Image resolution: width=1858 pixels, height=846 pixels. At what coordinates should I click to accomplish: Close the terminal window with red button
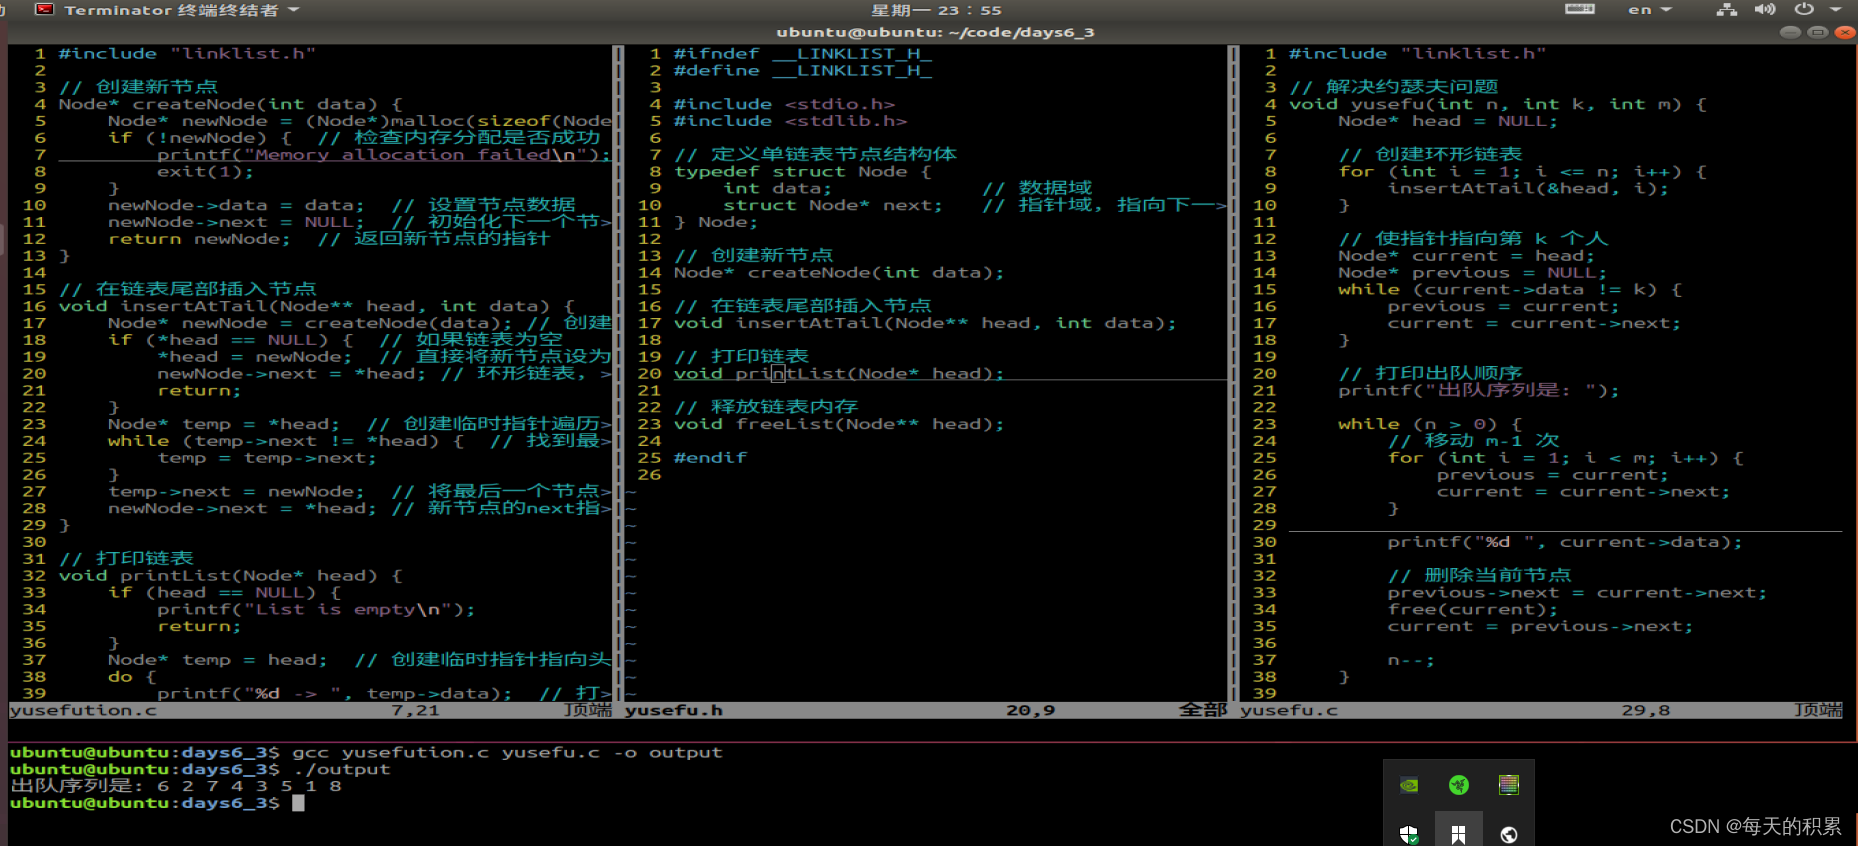[x=1845, y=32]
